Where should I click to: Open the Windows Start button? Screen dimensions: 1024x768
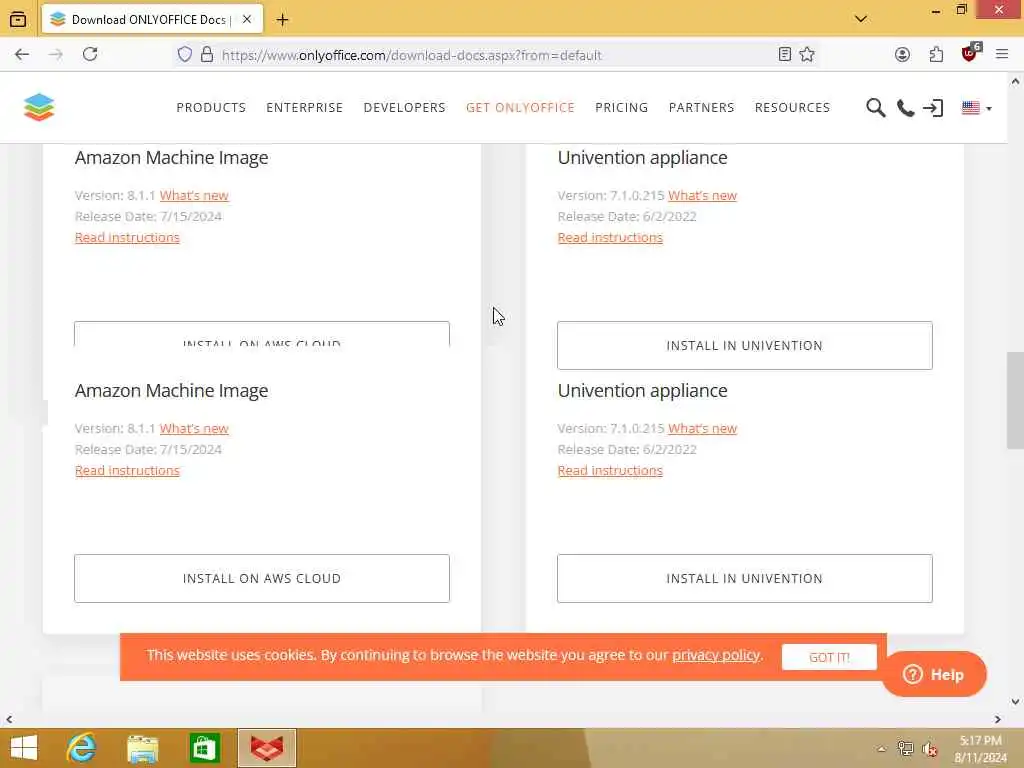click(24, 748)
